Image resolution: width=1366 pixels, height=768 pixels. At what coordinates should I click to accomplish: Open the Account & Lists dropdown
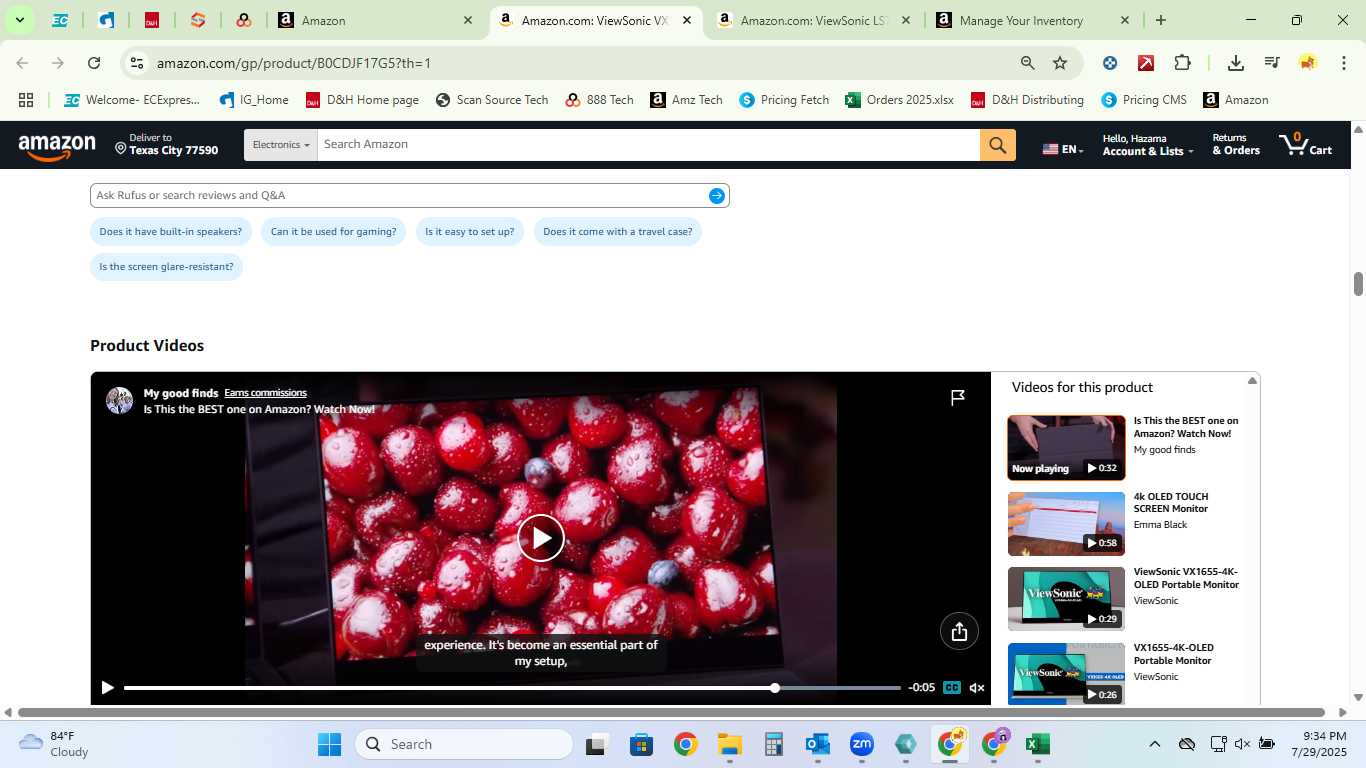click(1148, 145)
